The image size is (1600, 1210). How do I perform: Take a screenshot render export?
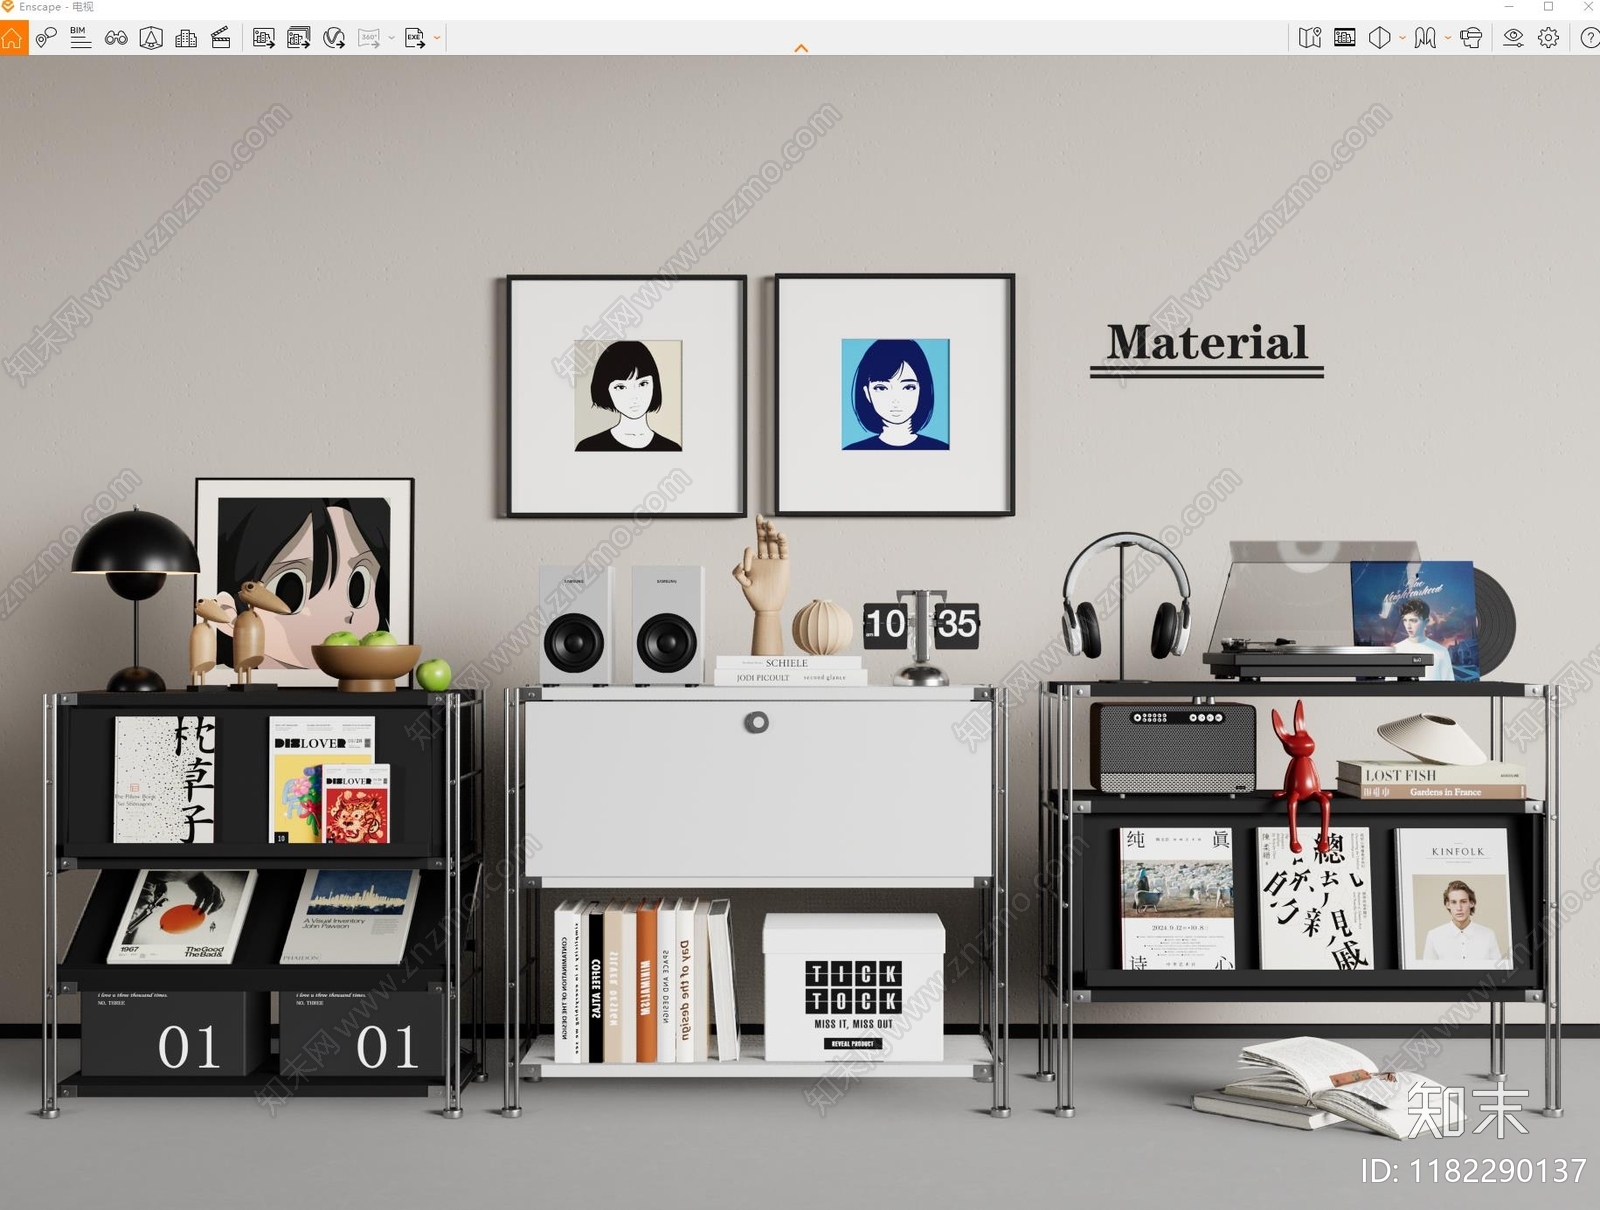[x=264, y=38]
